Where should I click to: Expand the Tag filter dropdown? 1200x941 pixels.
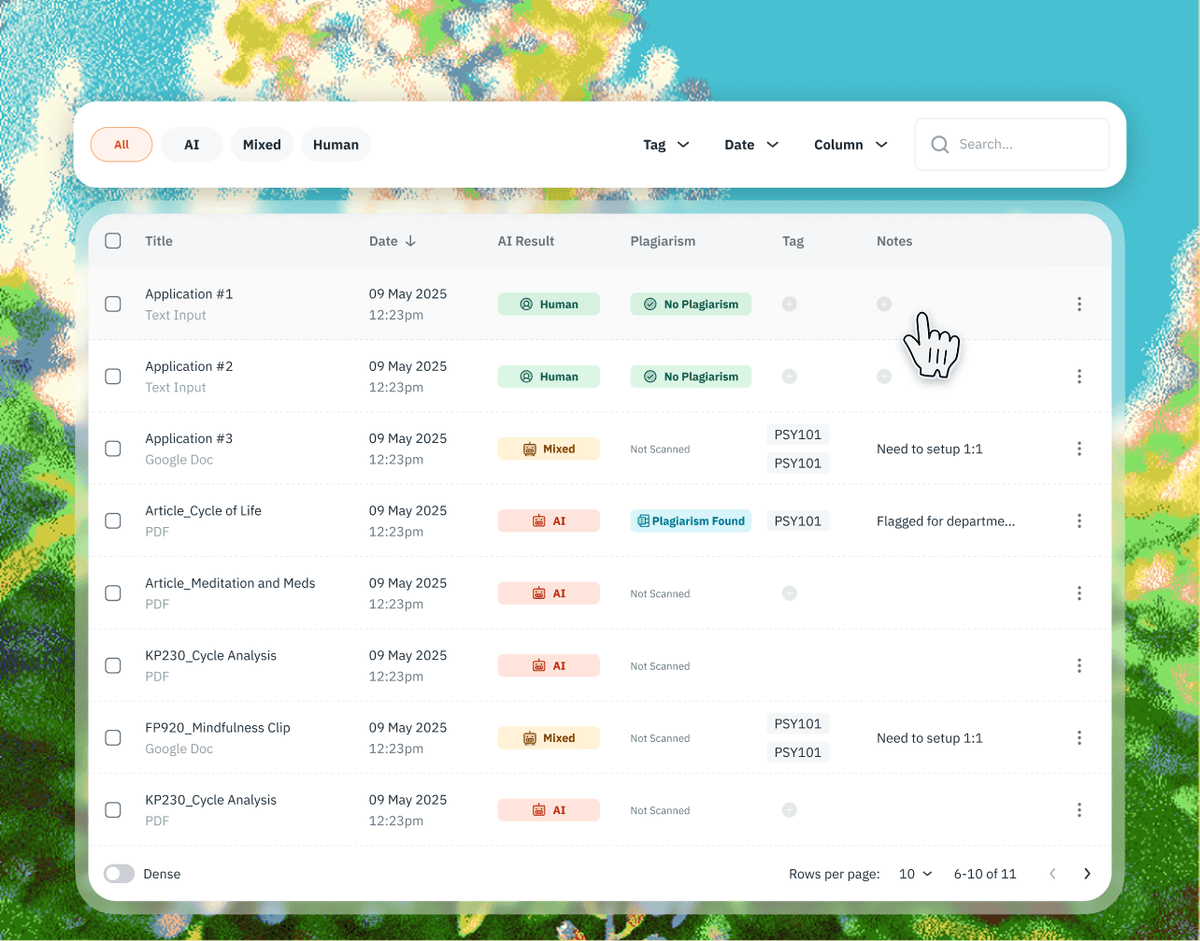pos(666,145)
